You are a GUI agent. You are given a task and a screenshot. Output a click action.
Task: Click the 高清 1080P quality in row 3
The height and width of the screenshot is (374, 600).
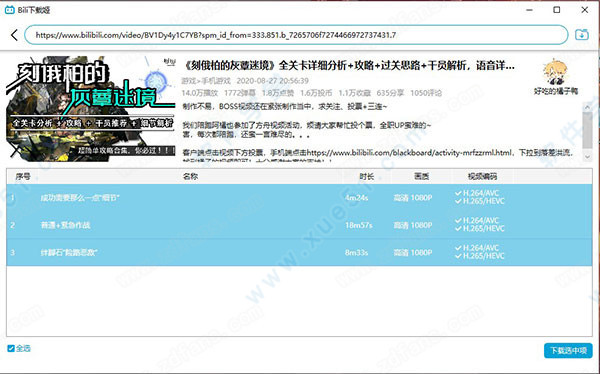[x=412, y=253]
